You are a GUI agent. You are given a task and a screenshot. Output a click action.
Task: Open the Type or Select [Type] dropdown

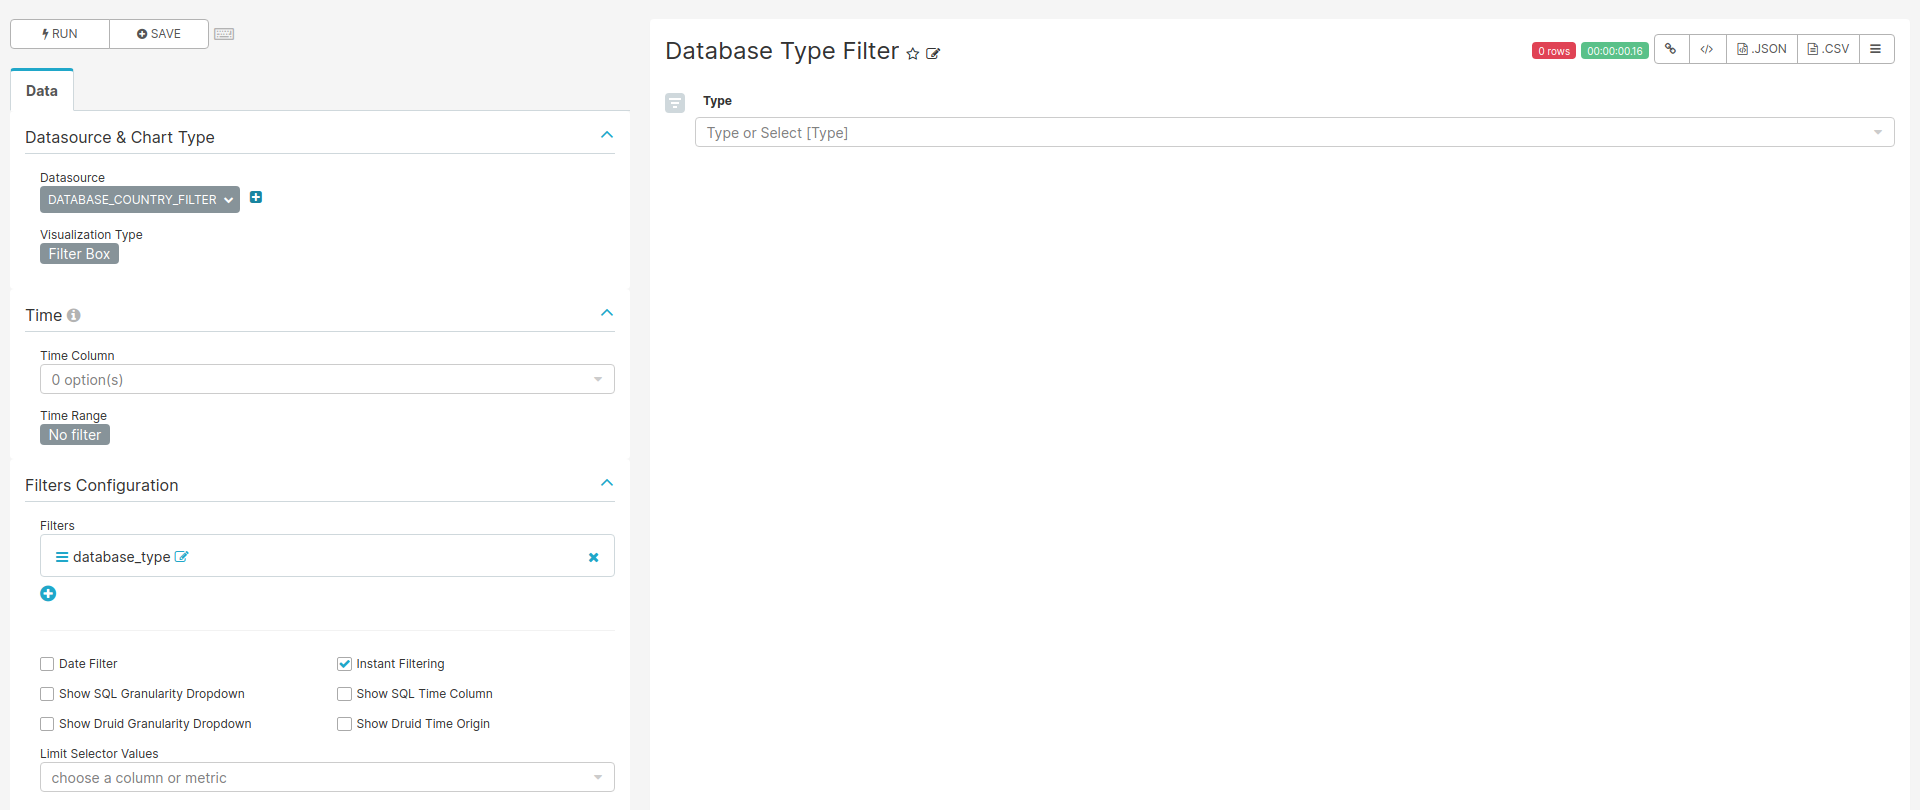(x=1294, y=133)
